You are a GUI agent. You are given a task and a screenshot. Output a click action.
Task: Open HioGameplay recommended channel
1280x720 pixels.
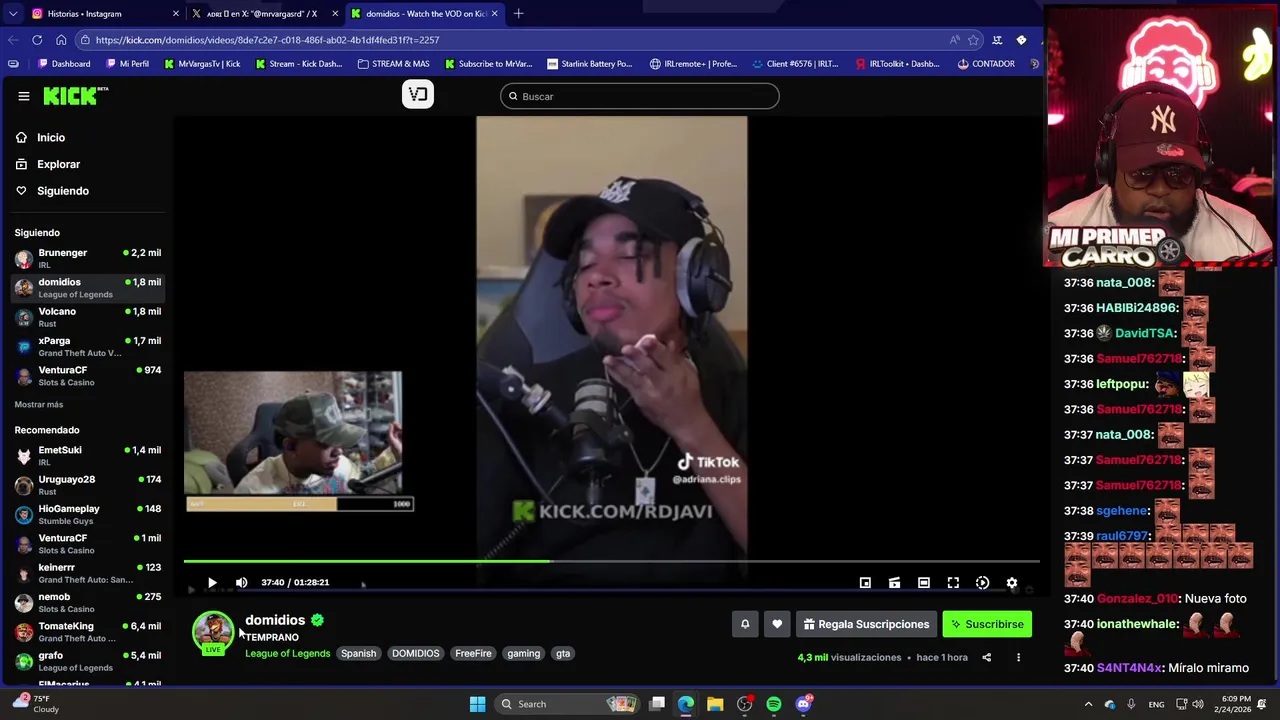88,514
